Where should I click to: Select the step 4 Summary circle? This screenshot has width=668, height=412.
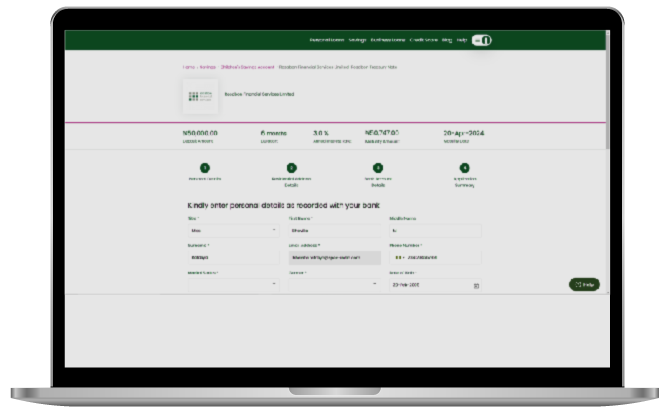[x=464, y=168]
